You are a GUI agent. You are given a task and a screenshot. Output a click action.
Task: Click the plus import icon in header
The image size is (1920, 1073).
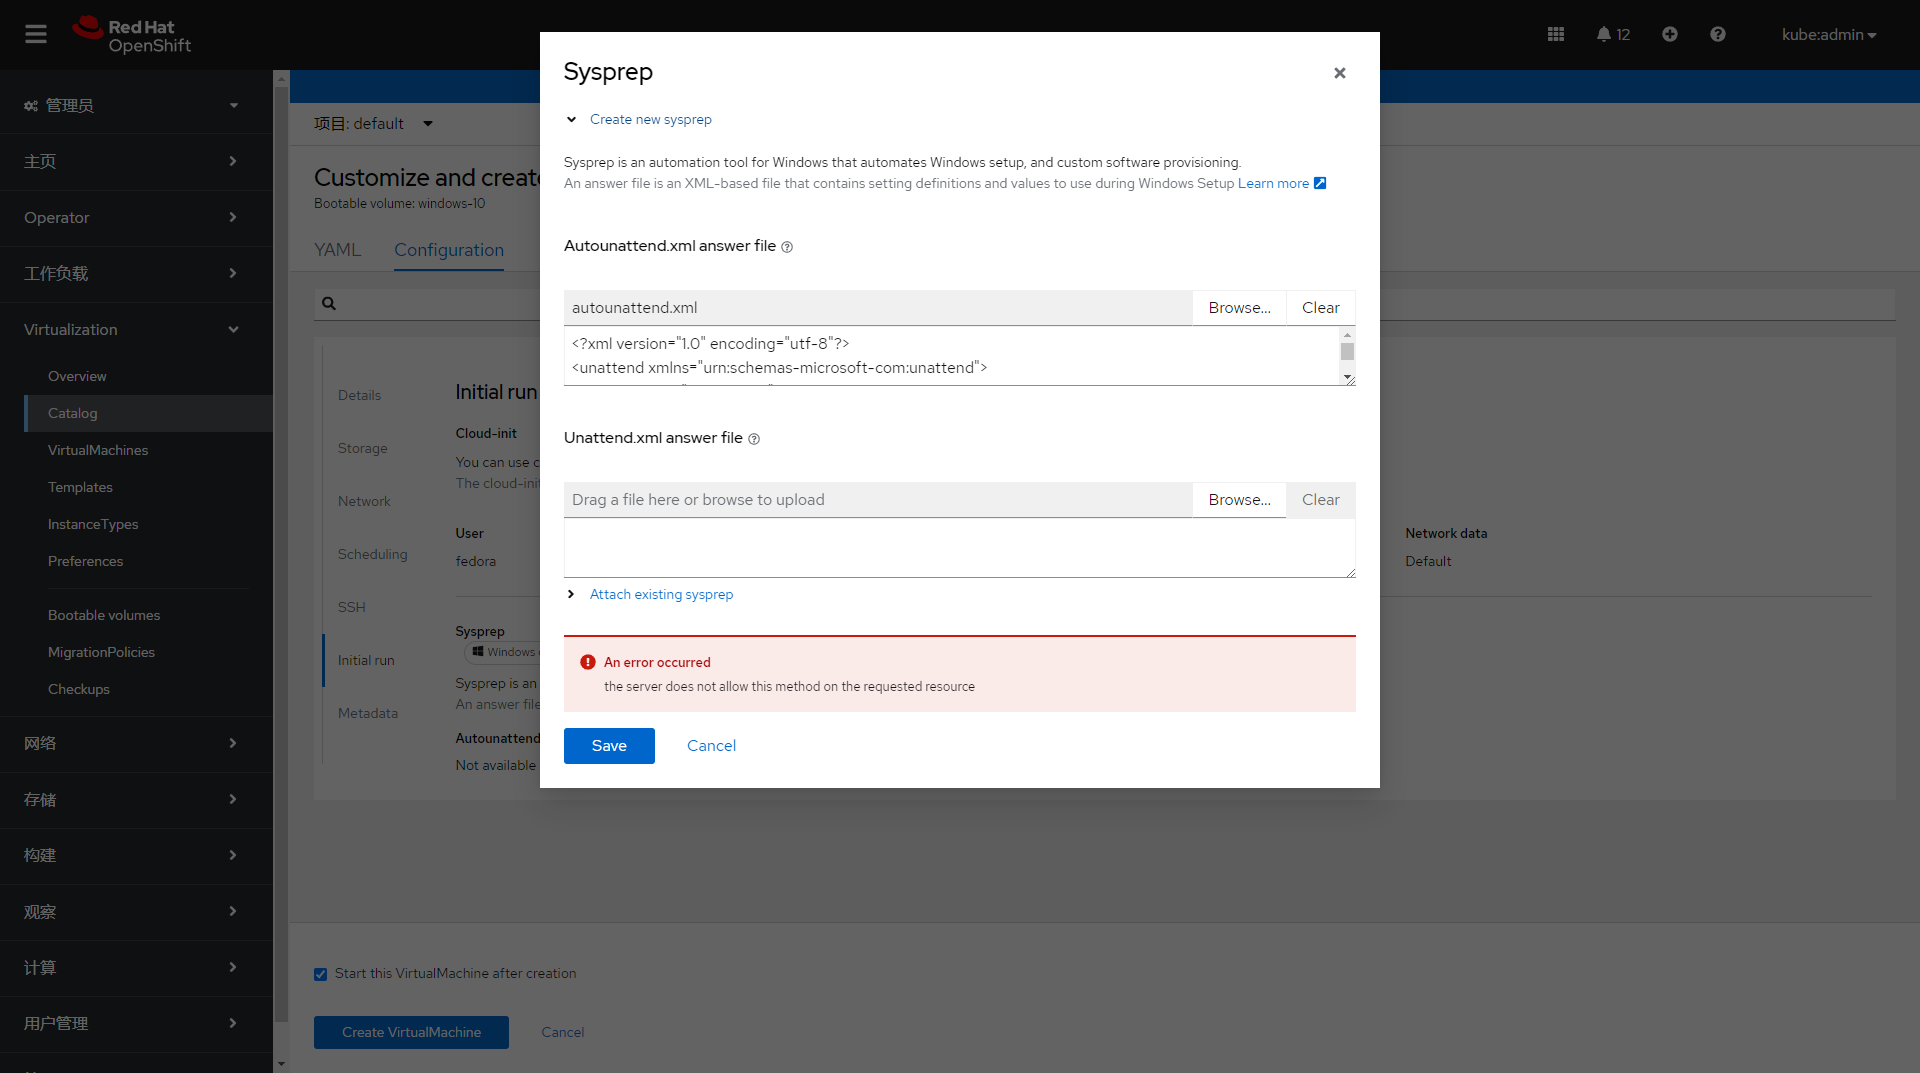(1670, 34)
